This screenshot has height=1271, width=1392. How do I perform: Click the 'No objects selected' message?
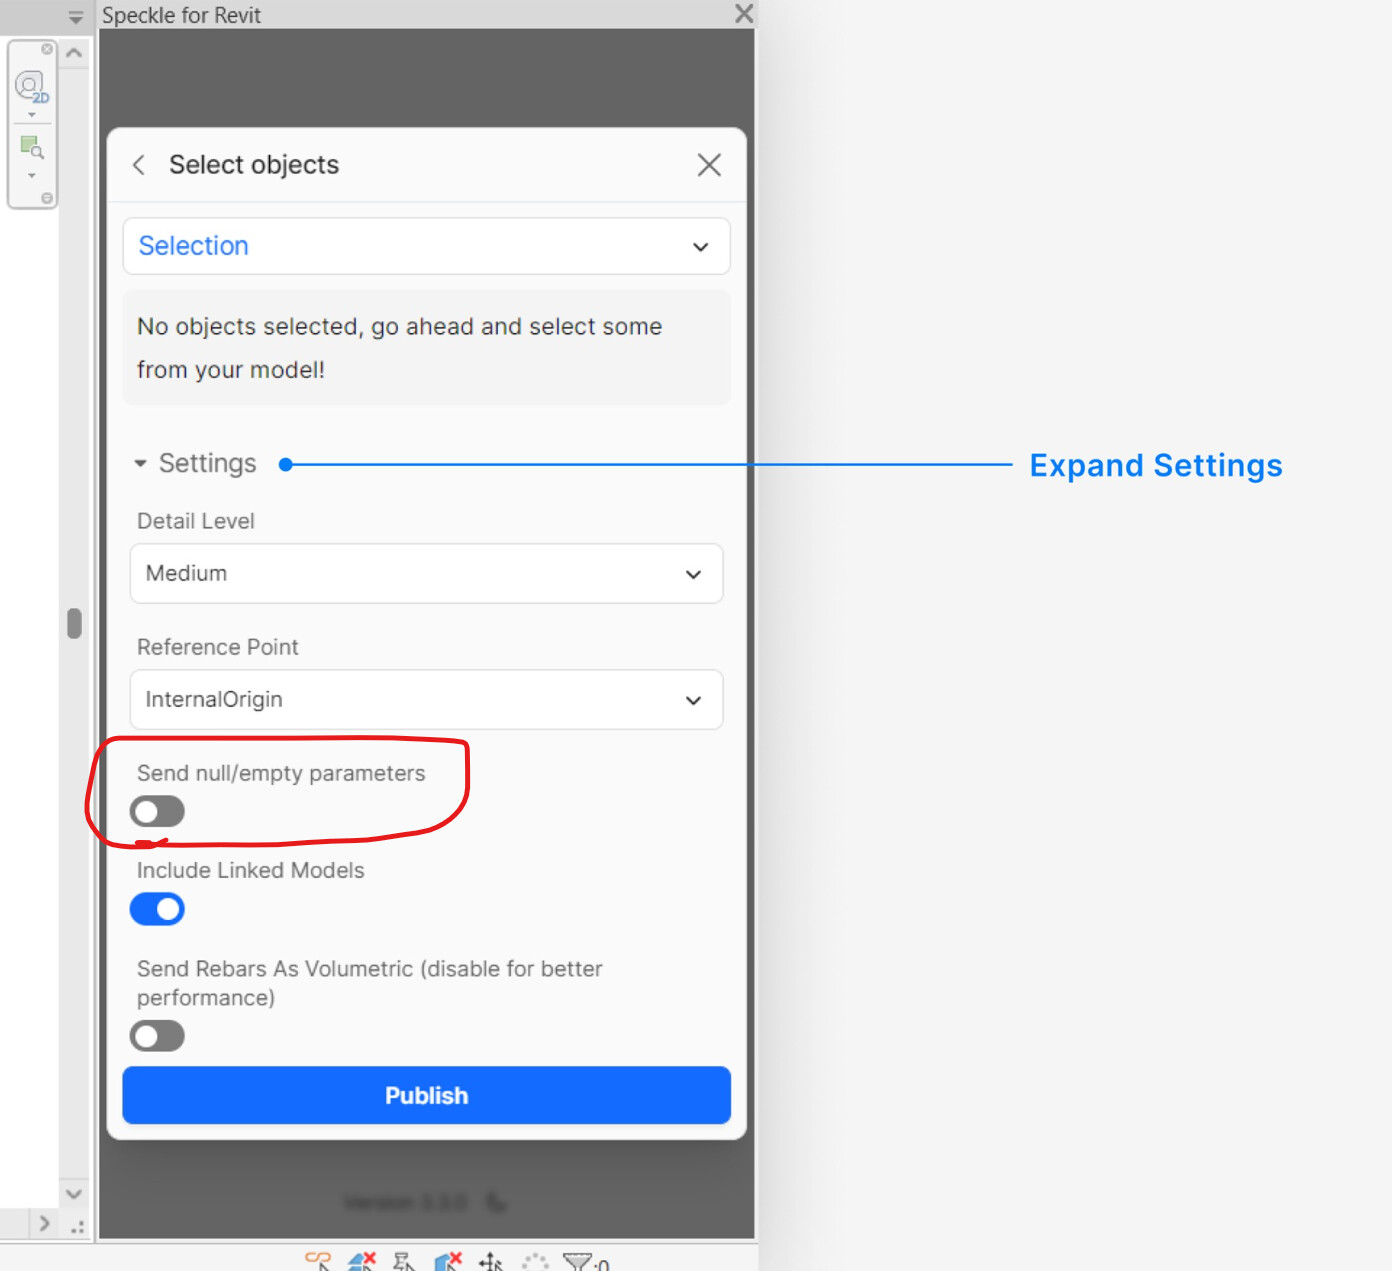pos(426,348)
